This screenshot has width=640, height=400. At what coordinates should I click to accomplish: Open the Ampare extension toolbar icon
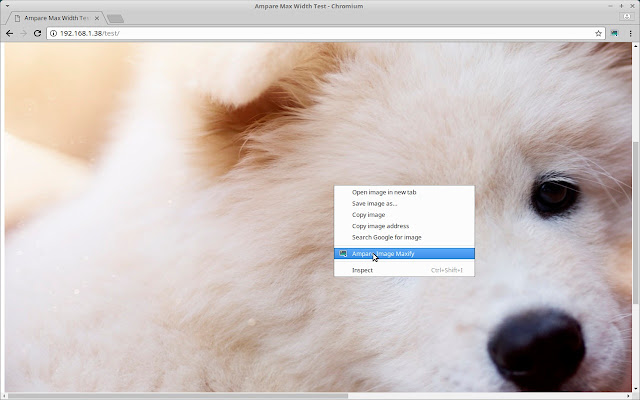click(614, 33)
